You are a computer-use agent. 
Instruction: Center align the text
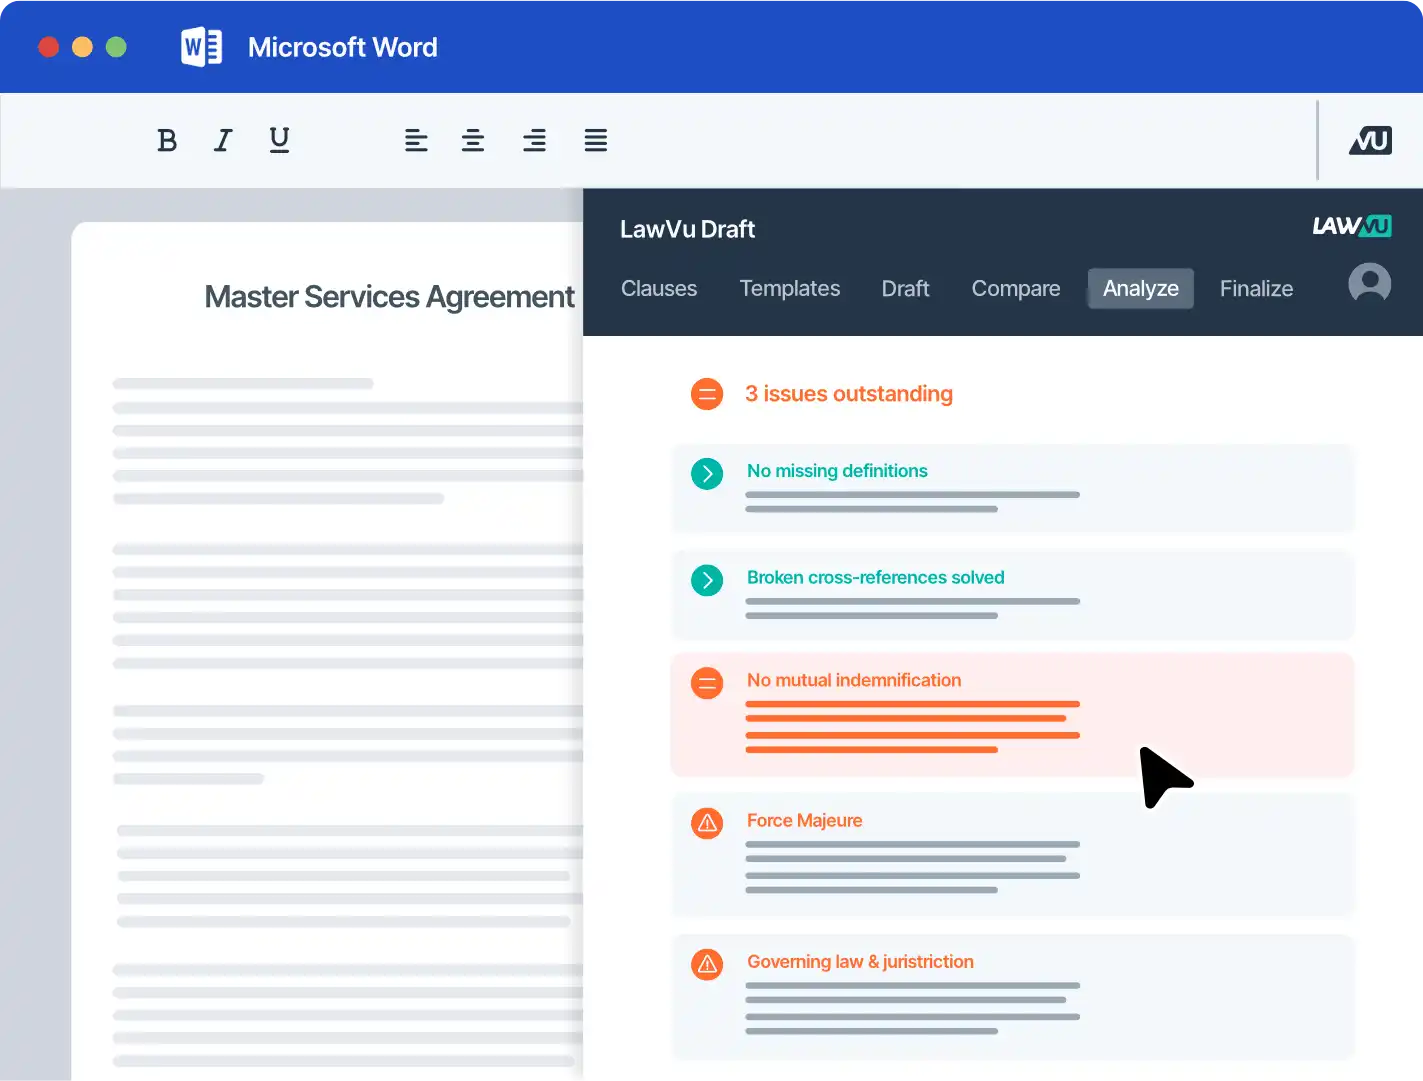pyautogui.click(x=473, y=141)
